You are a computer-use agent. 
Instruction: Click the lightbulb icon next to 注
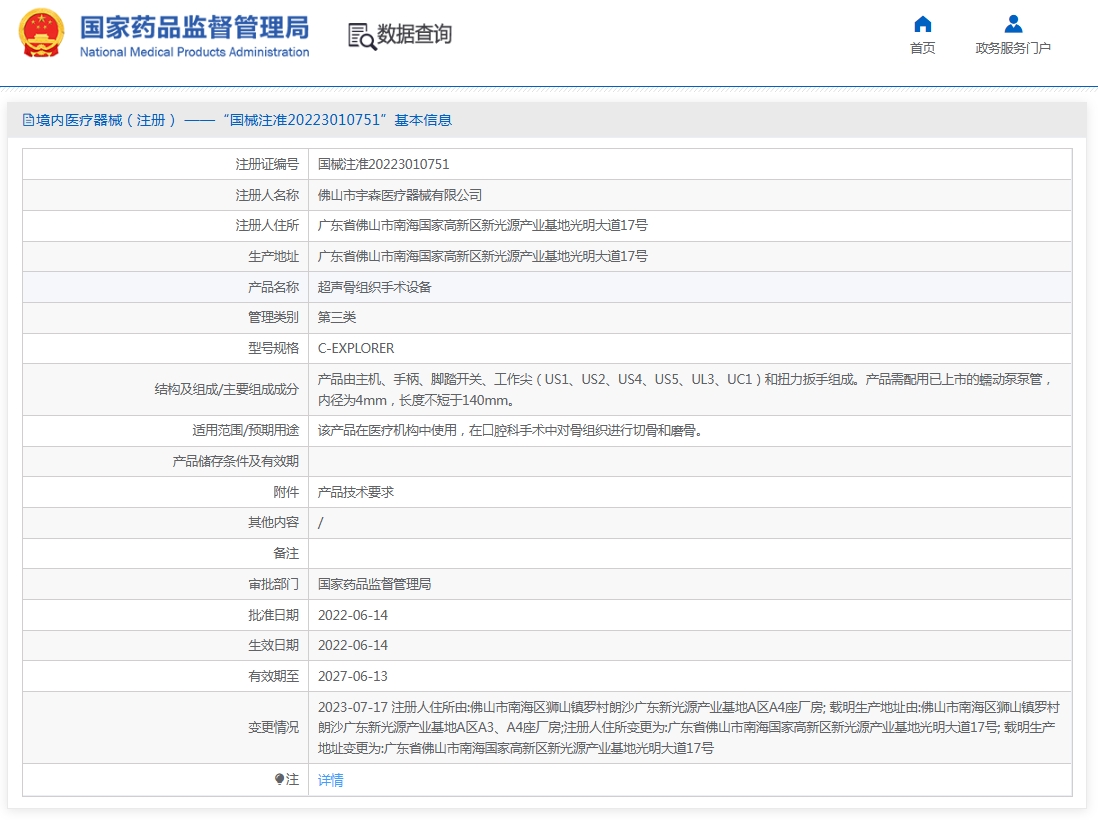click(279, 779)
